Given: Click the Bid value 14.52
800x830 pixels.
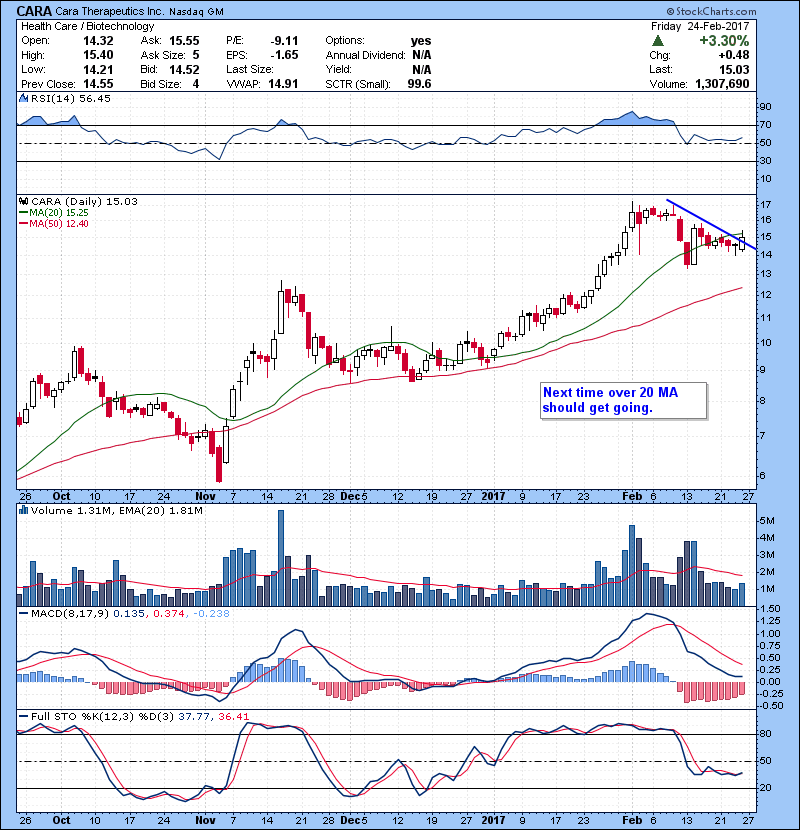Looking at the screenshot, I should click(184, 69).
